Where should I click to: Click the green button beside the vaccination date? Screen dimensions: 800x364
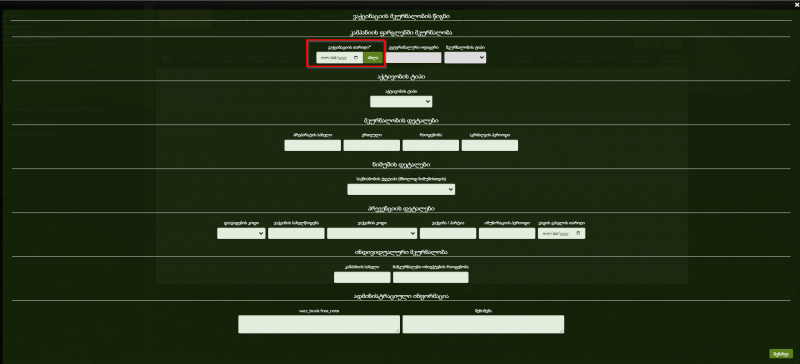pos(372,58)
